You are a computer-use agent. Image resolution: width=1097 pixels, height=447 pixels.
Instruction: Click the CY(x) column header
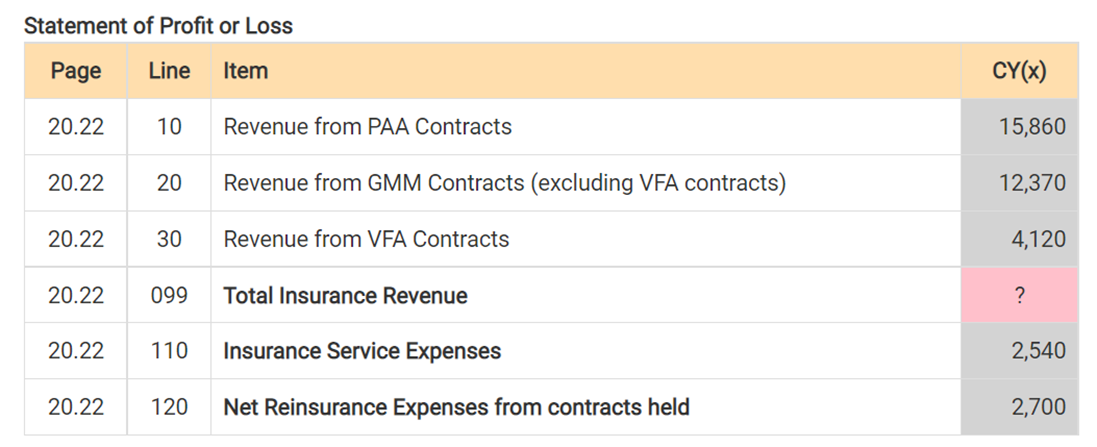click(1019, 71)
